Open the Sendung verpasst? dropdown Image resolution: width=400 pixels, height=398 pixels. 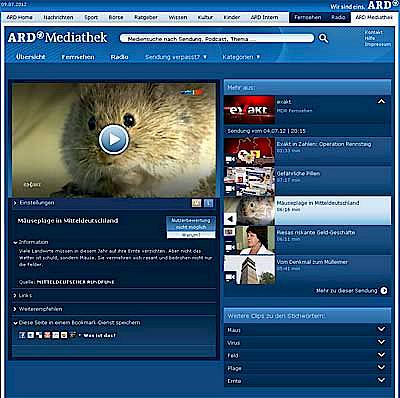coord(176,57)
